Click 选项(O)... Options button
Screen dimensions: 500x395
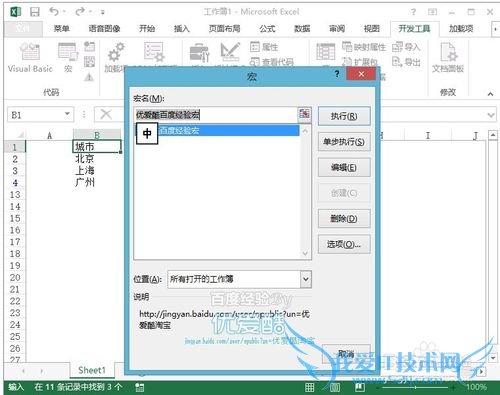coord(344,244)
